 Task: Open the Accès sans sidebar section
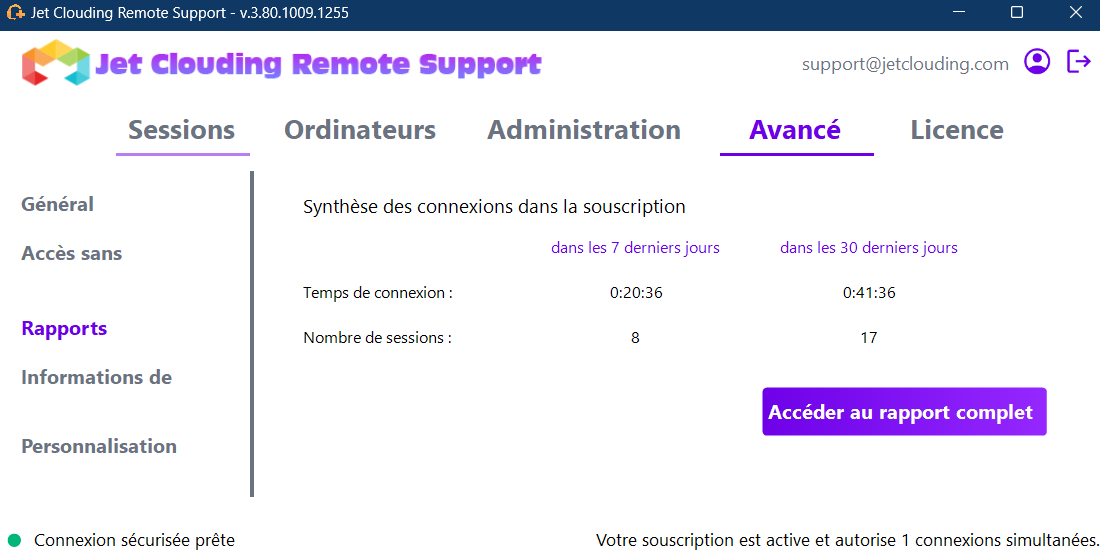coord(72,253)
